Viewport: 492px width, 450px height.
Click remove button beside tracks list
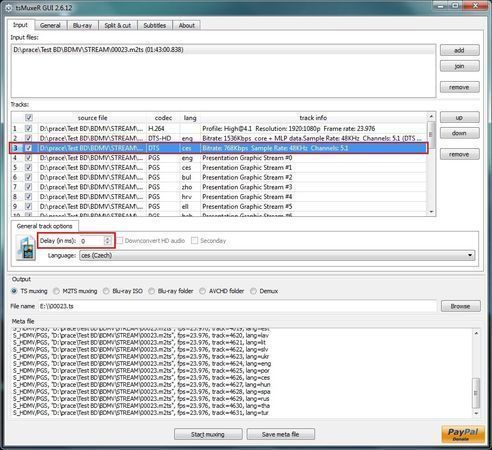(459, 154)
